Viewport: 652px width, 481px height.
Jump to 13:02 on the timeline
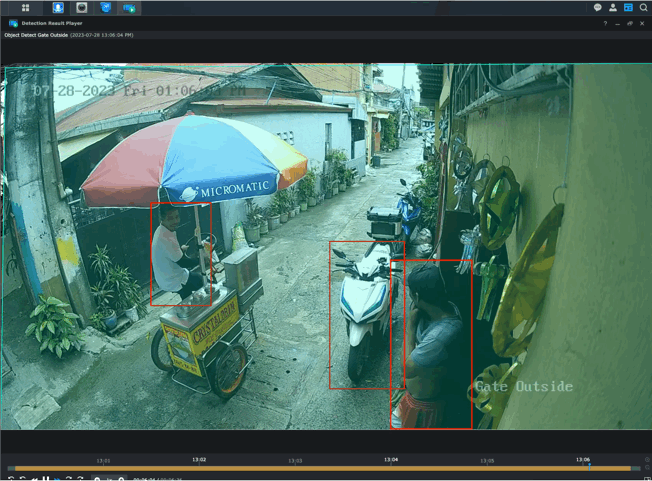[199, 460]
